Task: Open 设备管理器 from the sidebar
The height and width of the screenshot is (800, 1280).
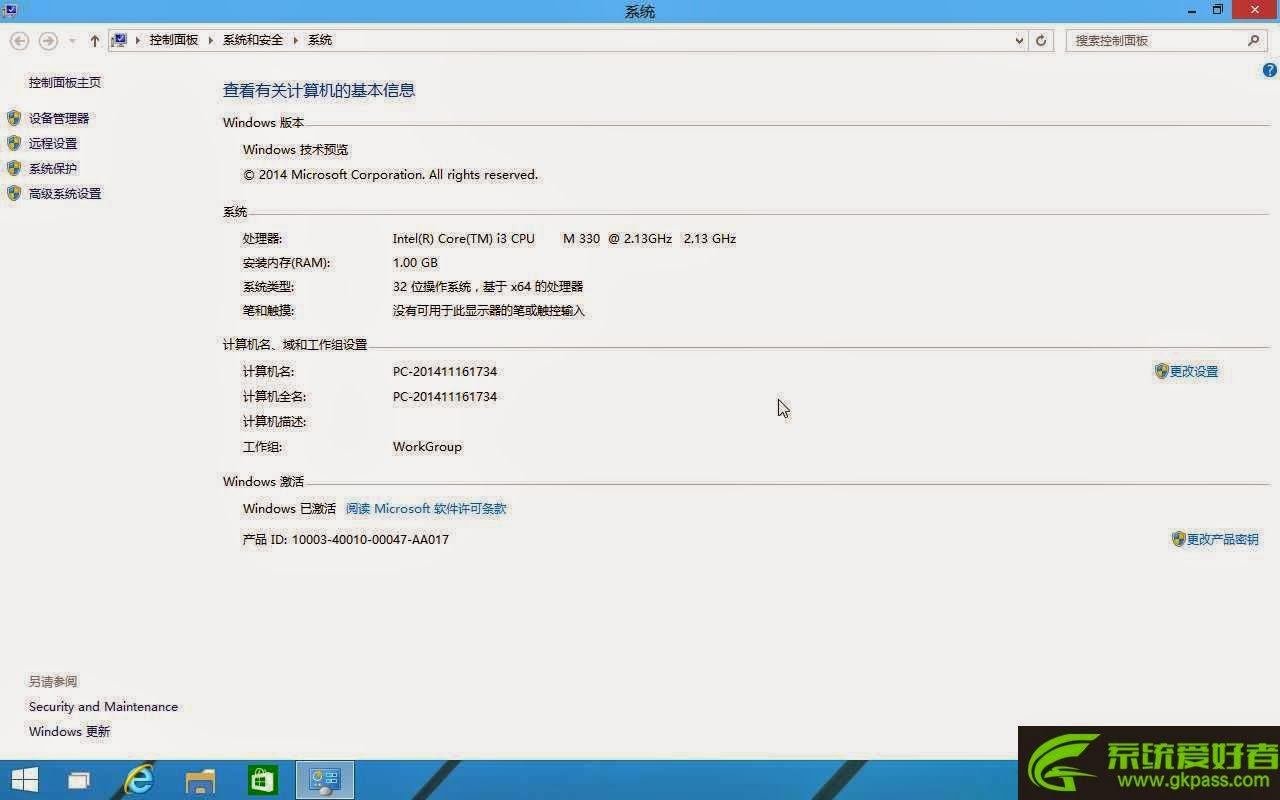Action: [x=59, y=118]
